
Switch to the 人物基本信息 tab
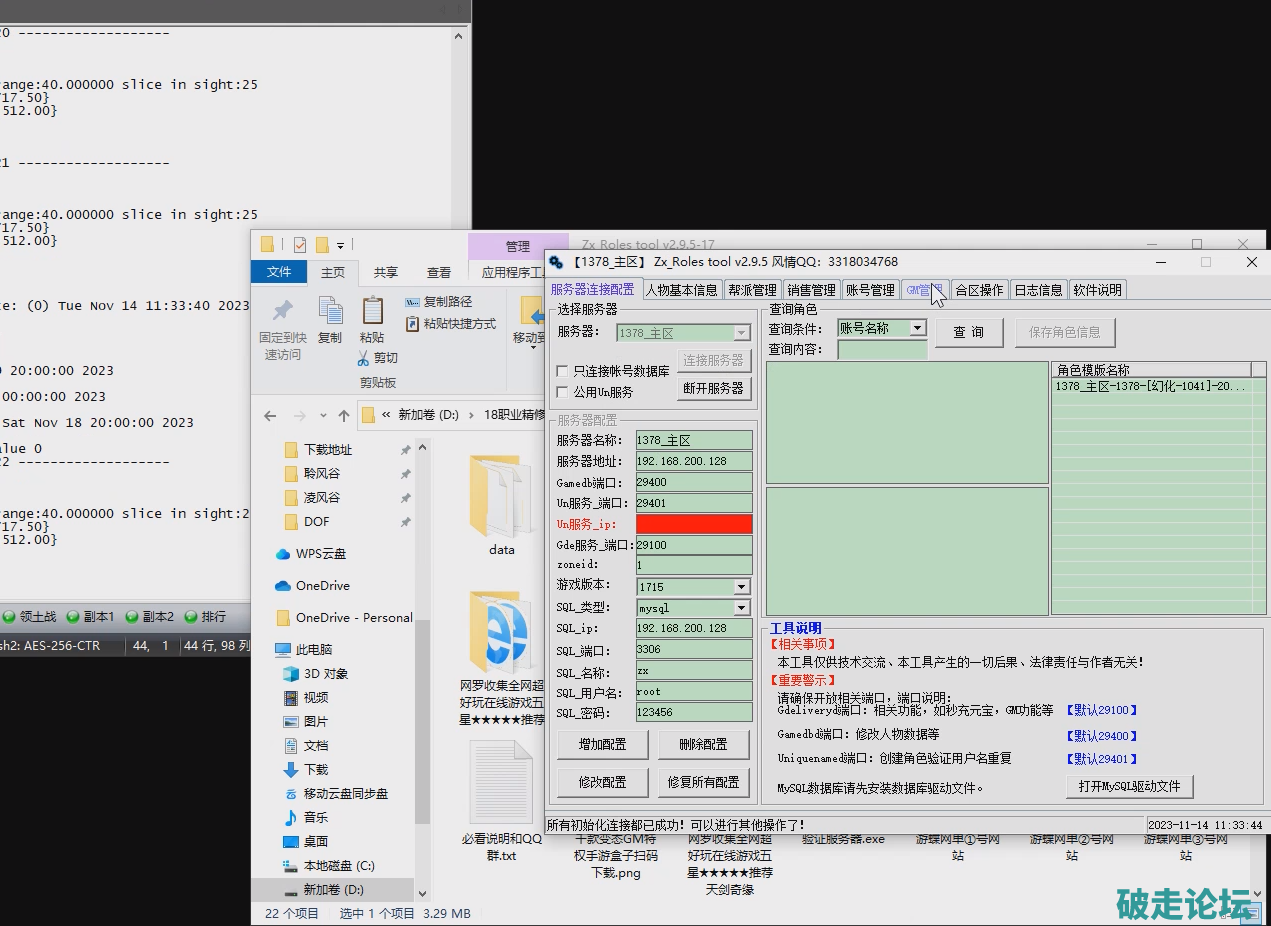(681, 290)
